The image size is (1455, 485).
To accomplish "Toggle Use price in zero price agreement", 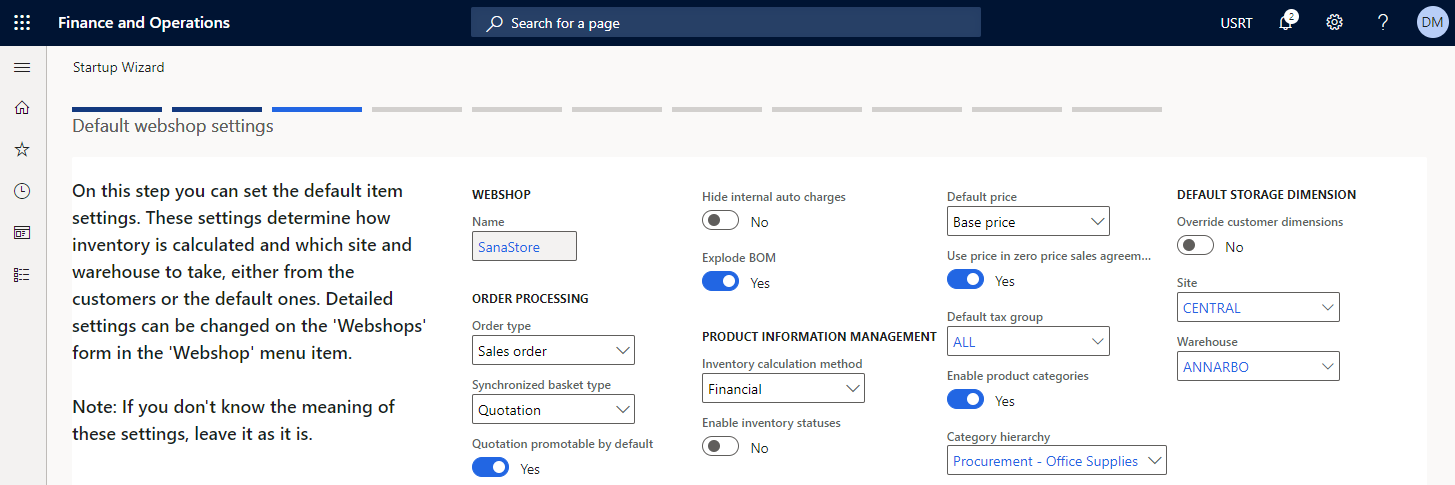I will tap(966, 280).
